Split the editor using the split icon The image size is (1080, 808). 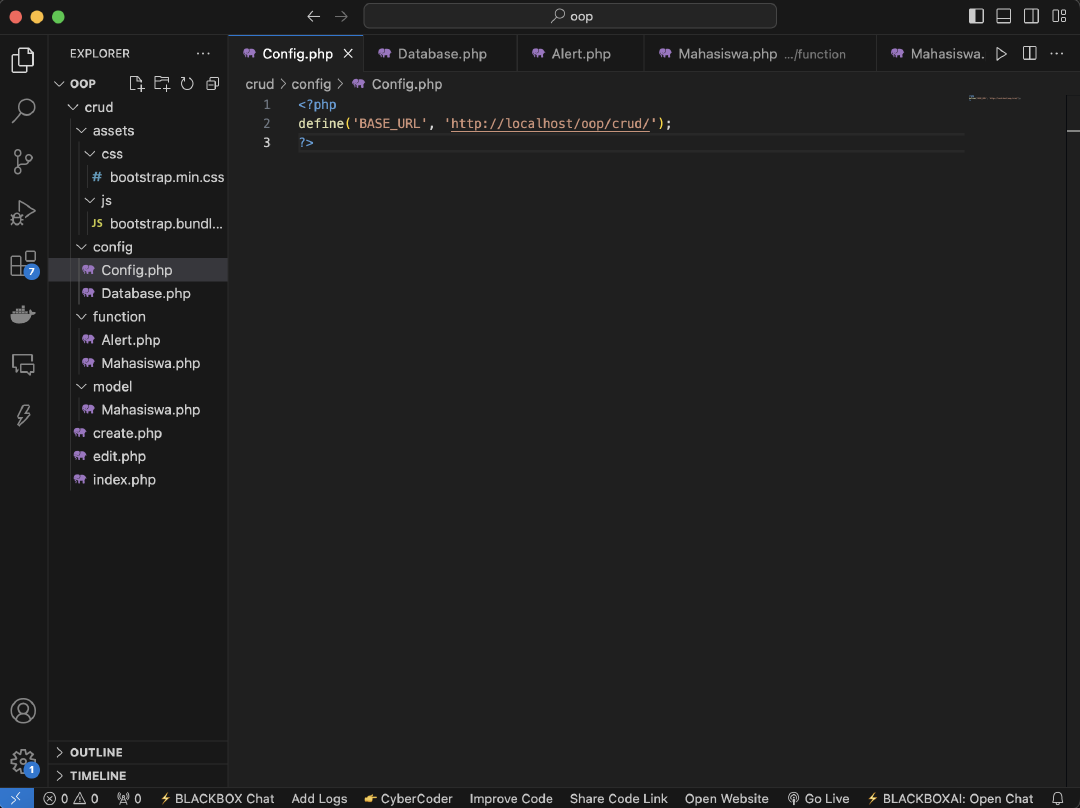tap(1029, 53)
